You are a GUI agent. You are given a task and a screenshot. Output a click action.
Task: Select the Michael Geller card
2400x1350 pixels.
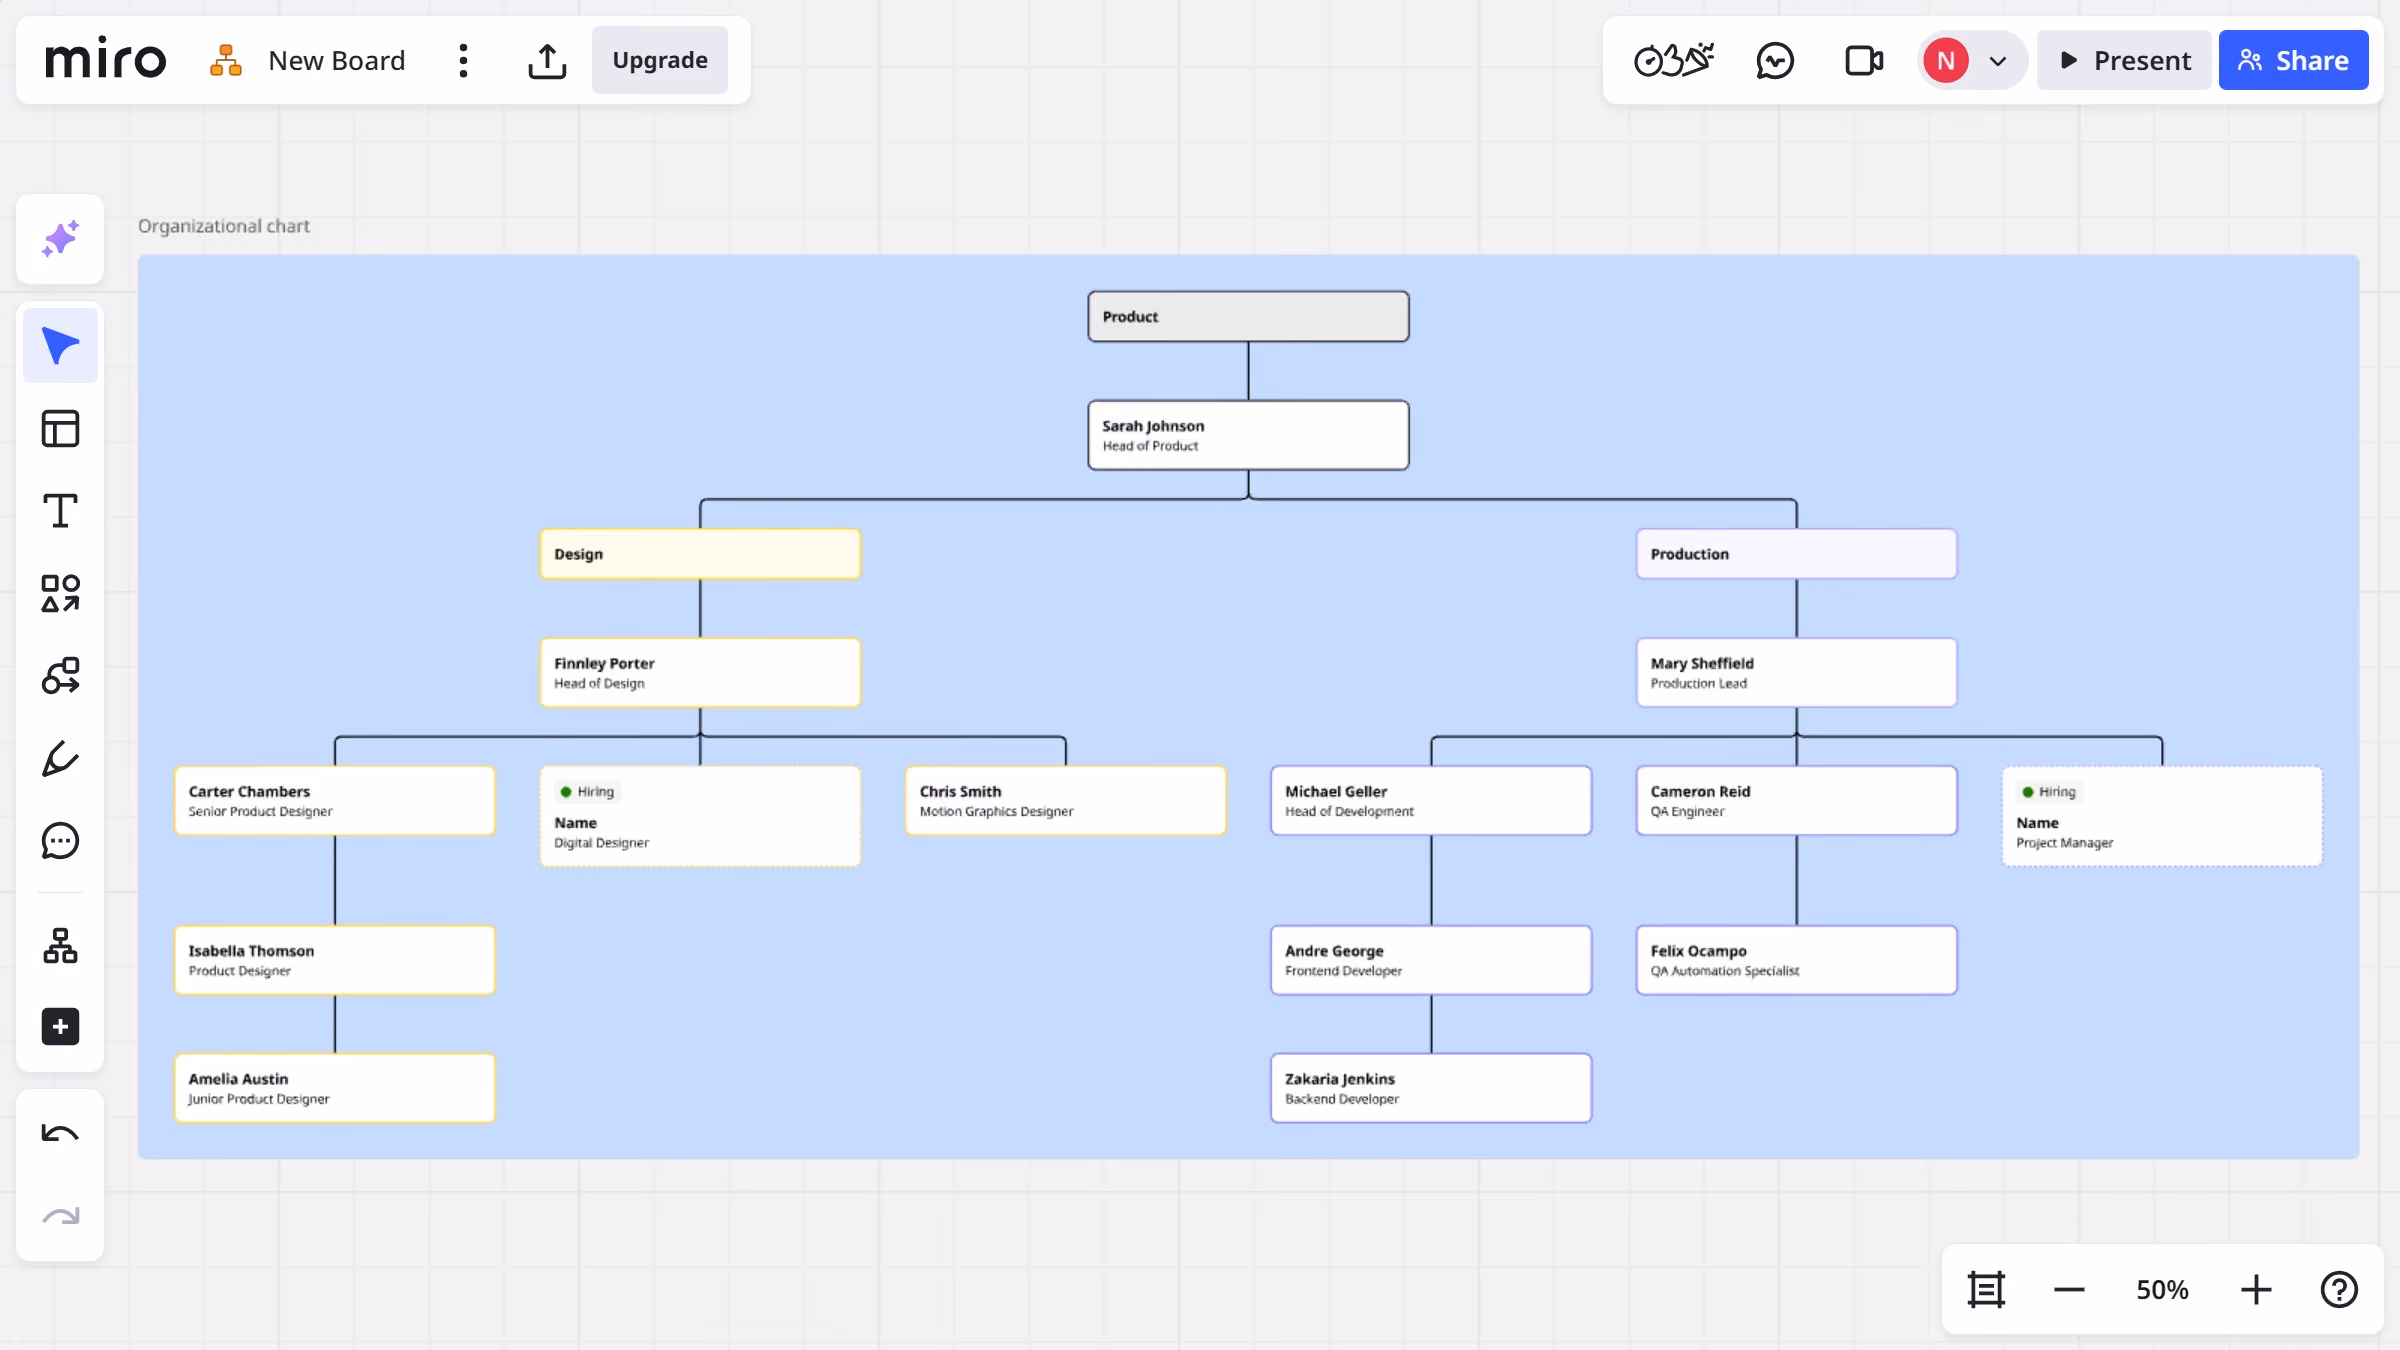(1431, 801)
